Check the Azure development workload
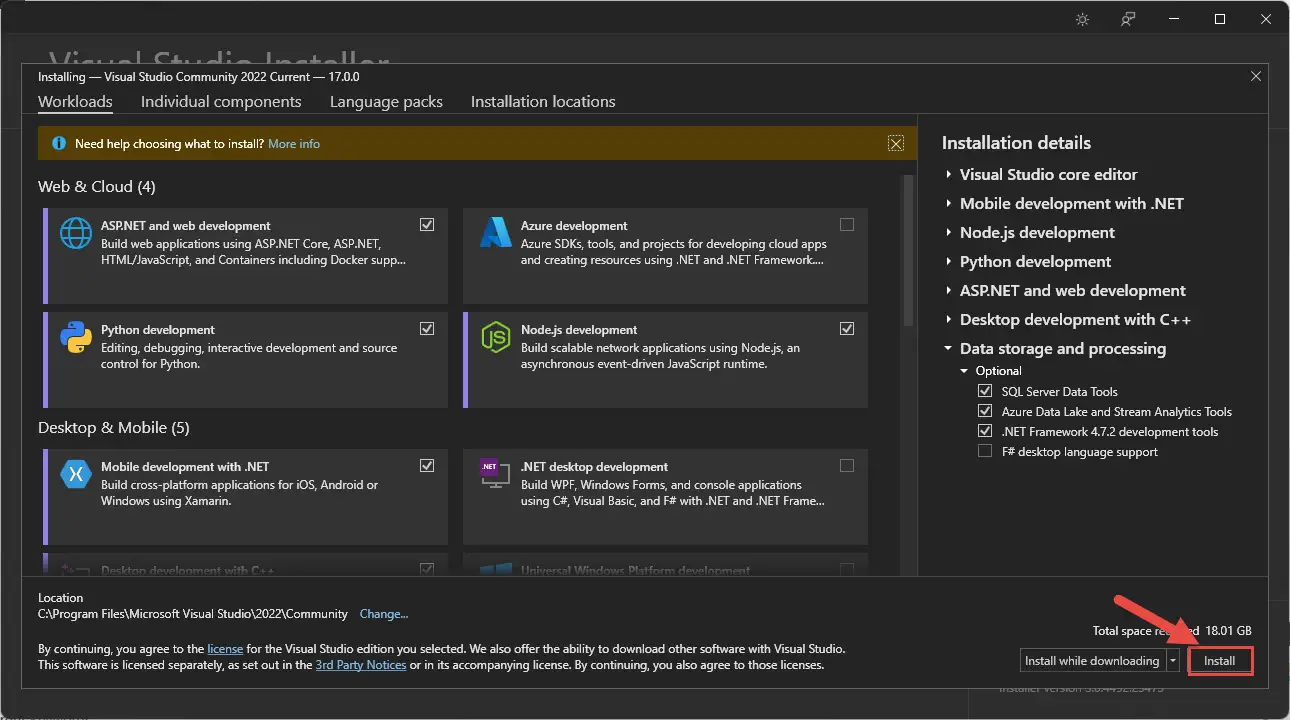 click(x=847, y=225)
